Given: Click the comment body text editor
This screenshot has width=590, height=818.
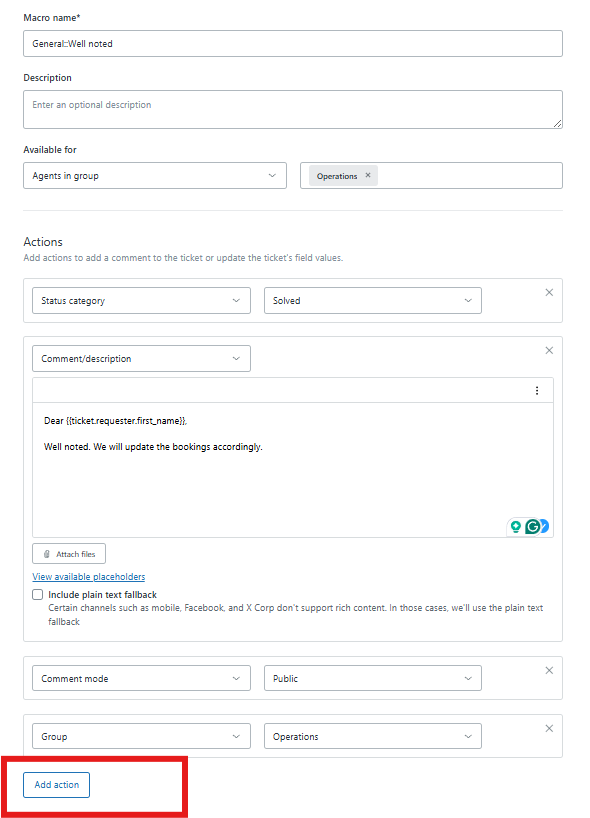Looking at the screenshot, I should pos(293,470).
